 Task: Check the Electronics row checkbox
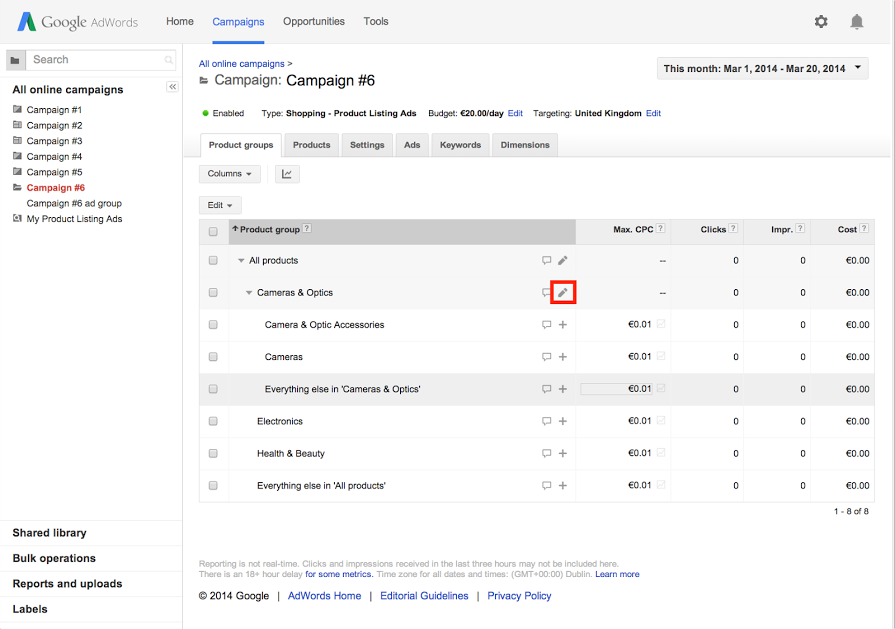click(x=213, y=421)
